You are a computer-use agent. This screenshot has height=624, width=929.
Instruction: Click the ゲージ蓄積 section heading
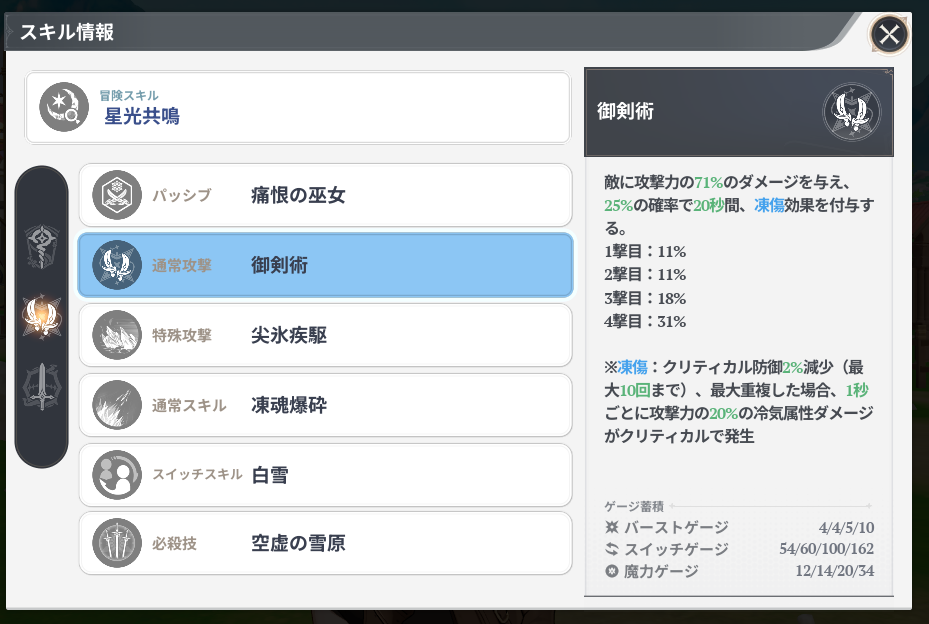pyautogui.click(x=634, y=506)
